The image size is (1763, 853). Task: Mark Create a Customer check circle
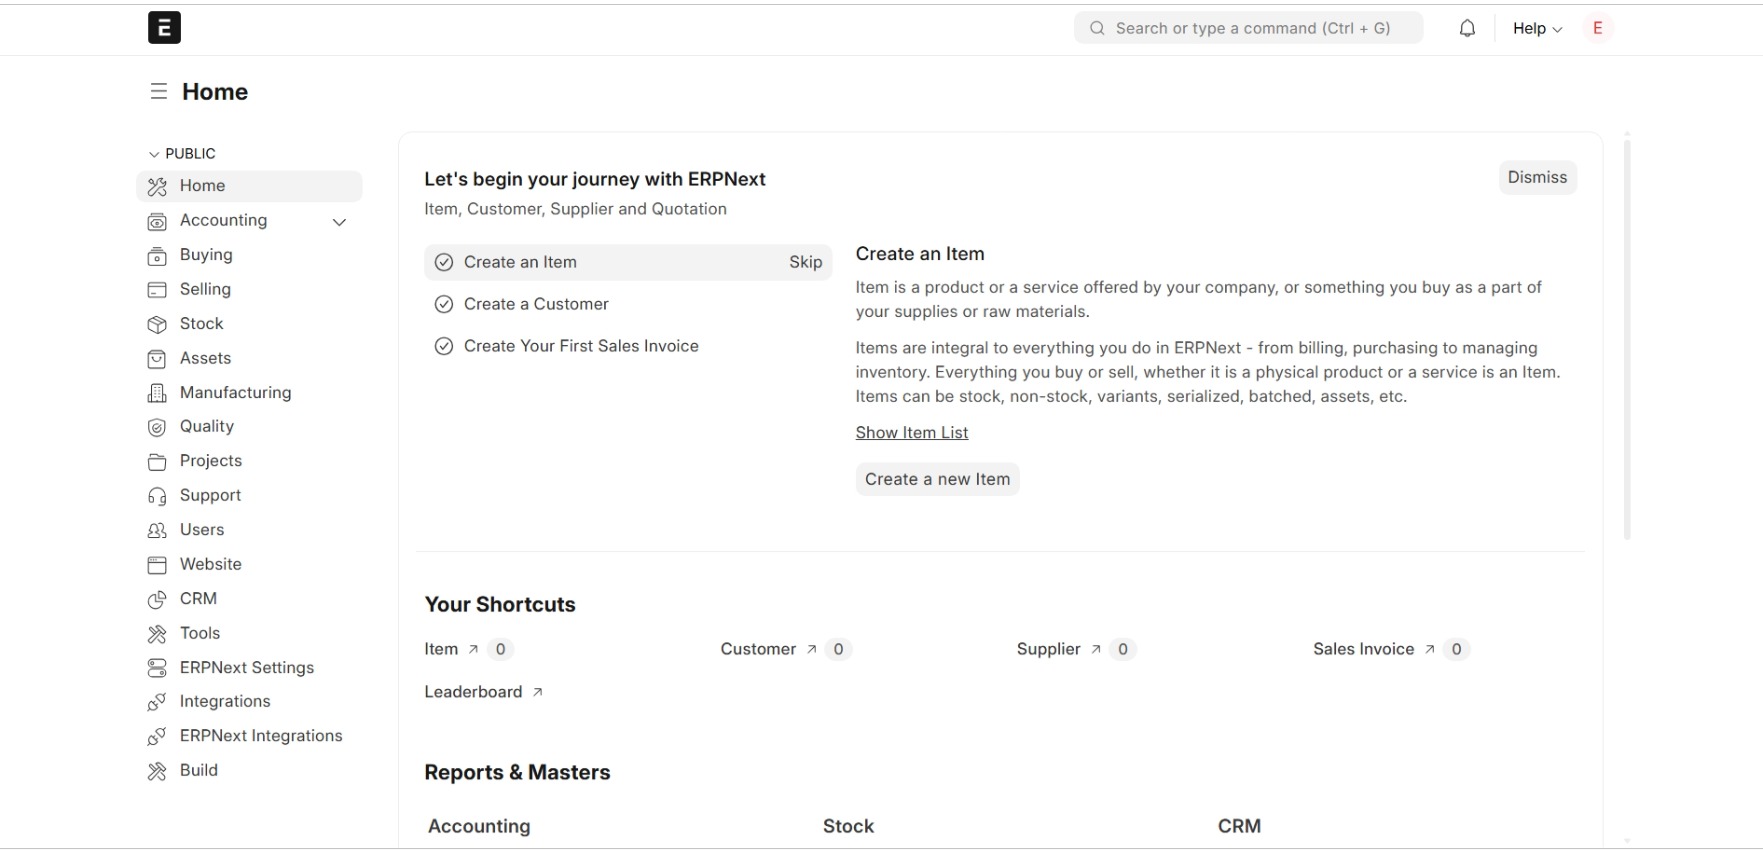(444, 304)
